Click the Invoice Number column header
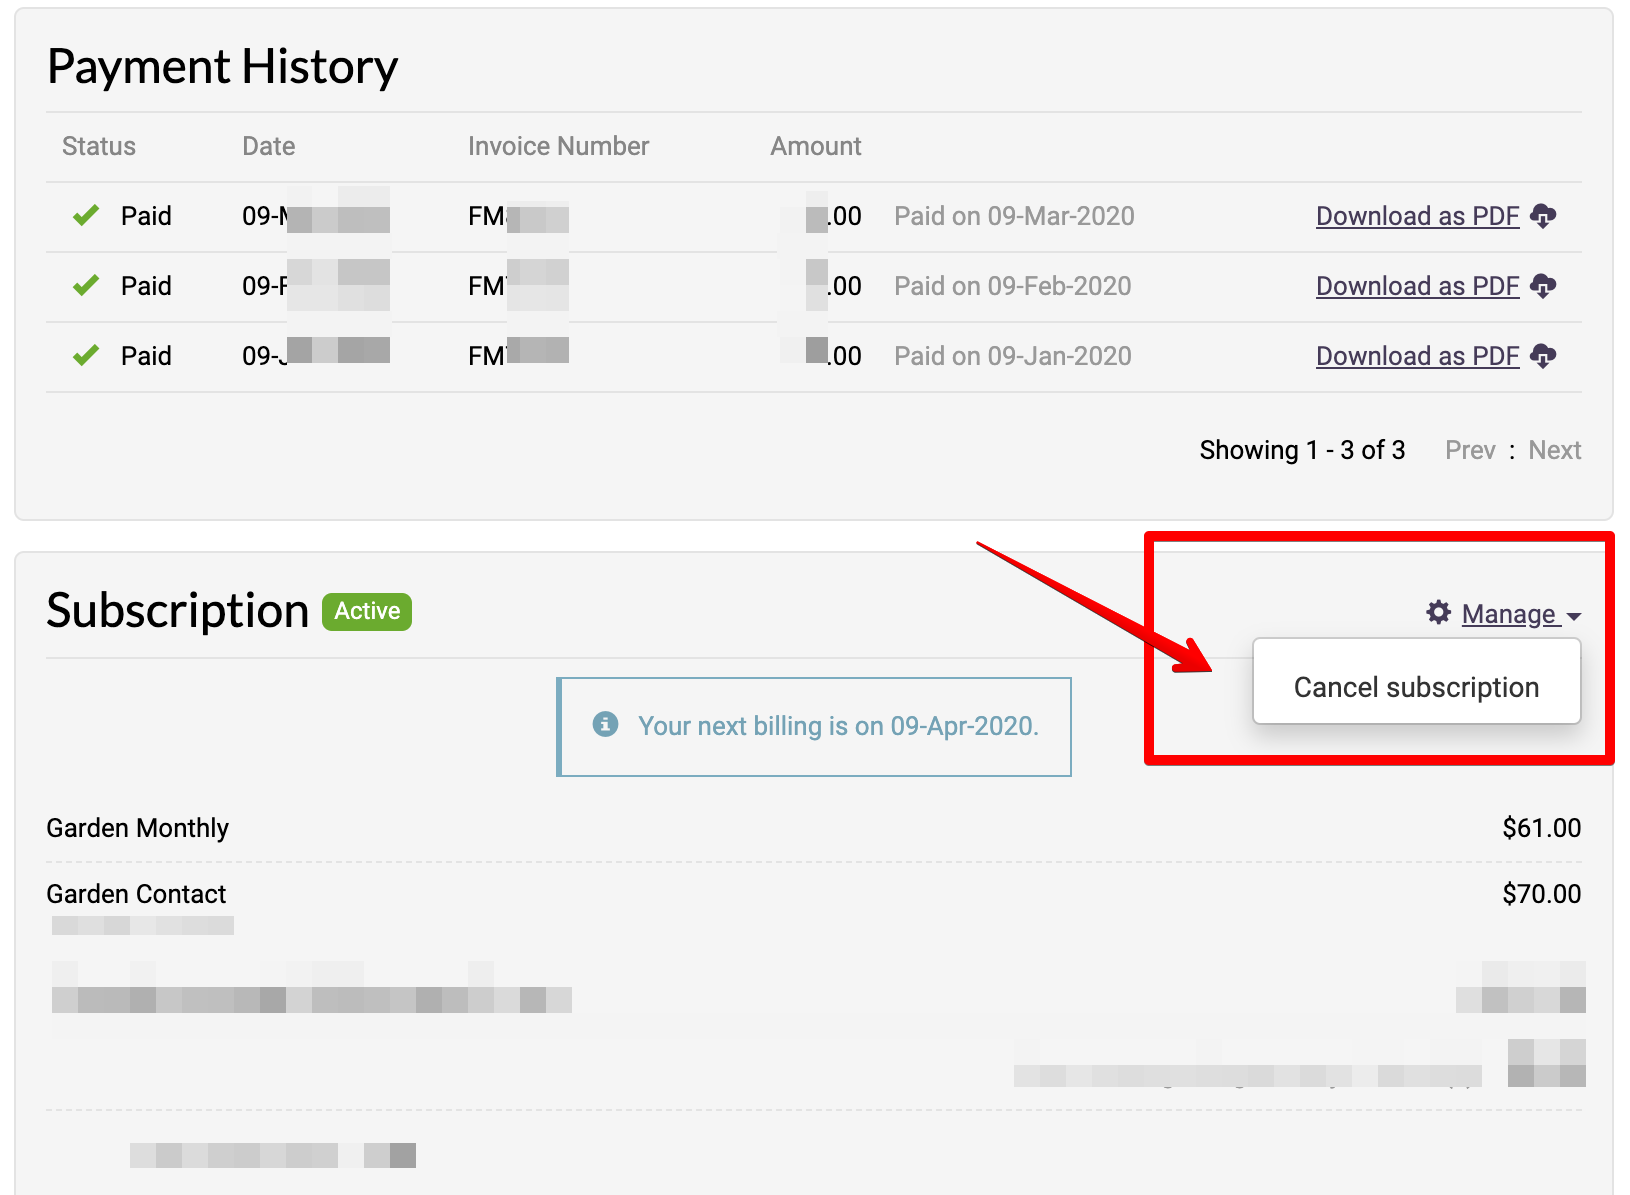Image resolution: width=1630 pixels, height=1195 pixels. pyautogui.click(x=558, y=146)
